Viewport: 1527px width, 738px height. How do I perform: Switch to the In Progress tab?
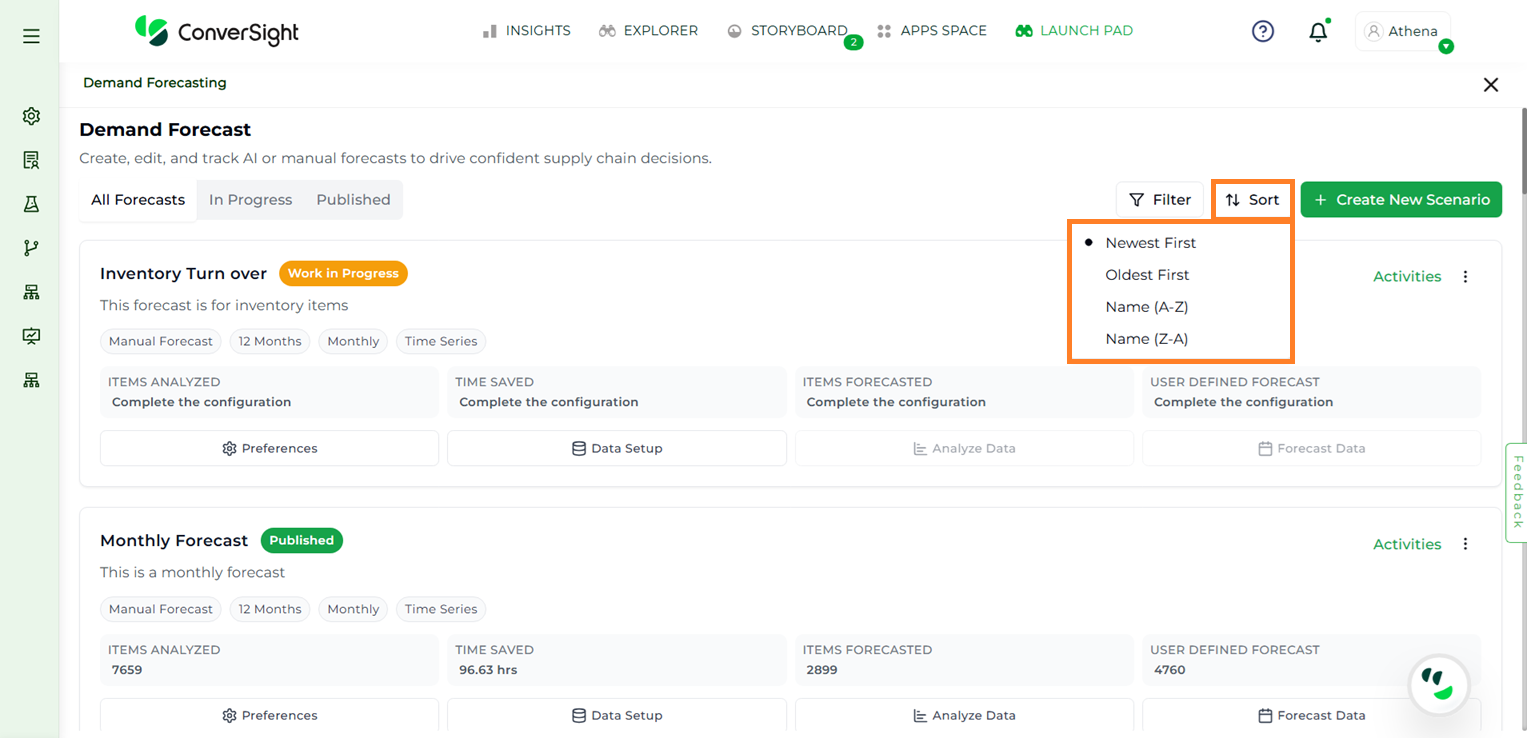click(250, 200)
